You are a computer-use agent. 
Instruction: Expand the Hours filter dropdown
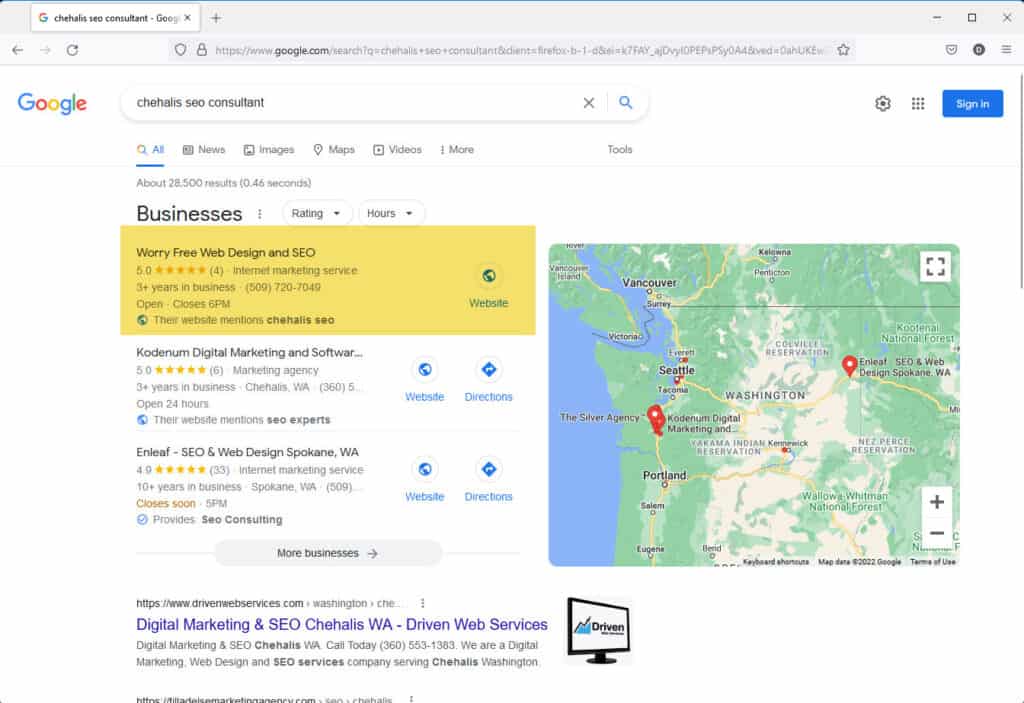coord(391,214)
